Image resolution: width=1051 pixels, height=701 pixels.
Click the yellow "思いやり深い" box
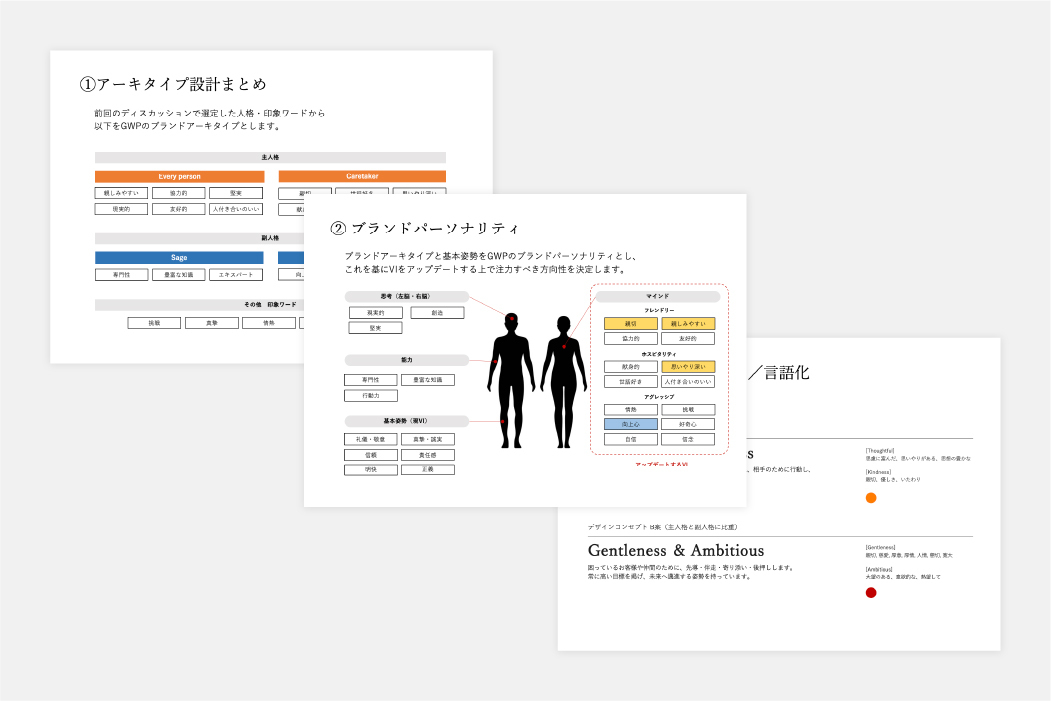688,367
